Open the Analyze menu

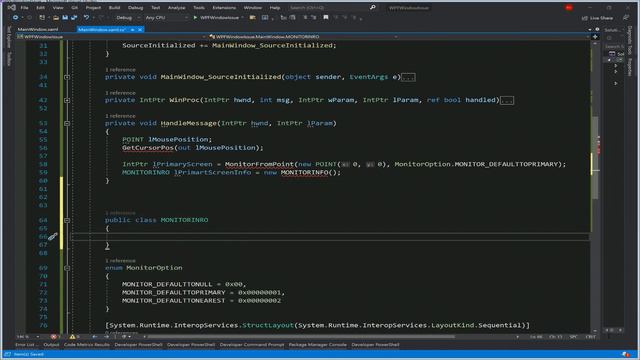(x=176, y=7)
